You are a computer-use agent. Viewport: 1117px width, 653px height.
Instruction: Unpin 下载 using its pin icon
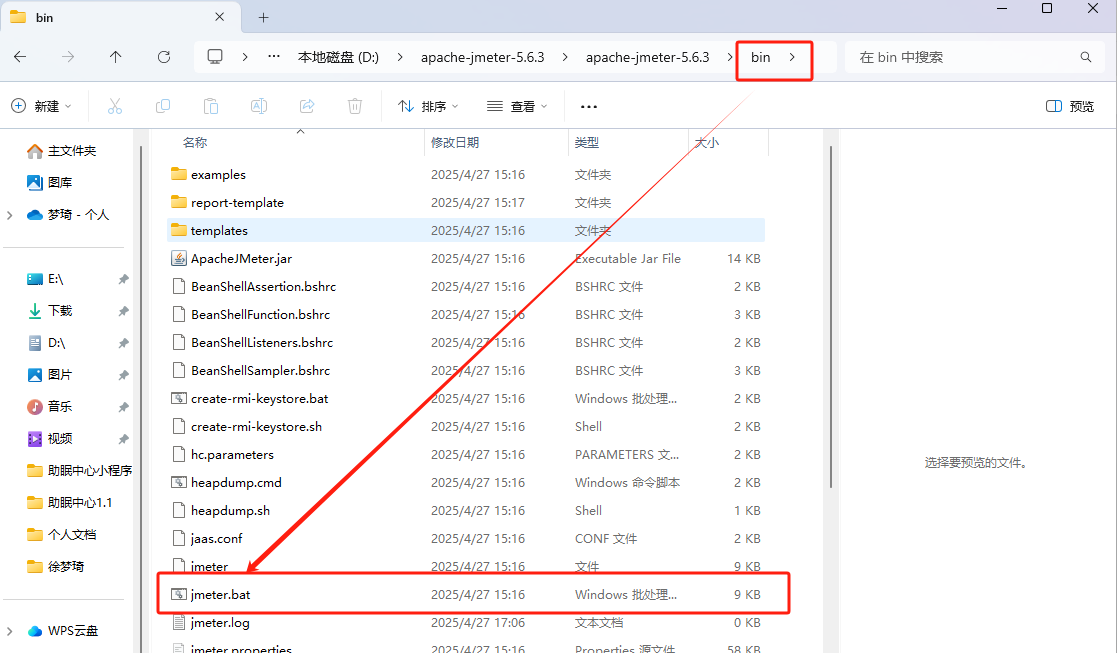(x=123, y=310)
